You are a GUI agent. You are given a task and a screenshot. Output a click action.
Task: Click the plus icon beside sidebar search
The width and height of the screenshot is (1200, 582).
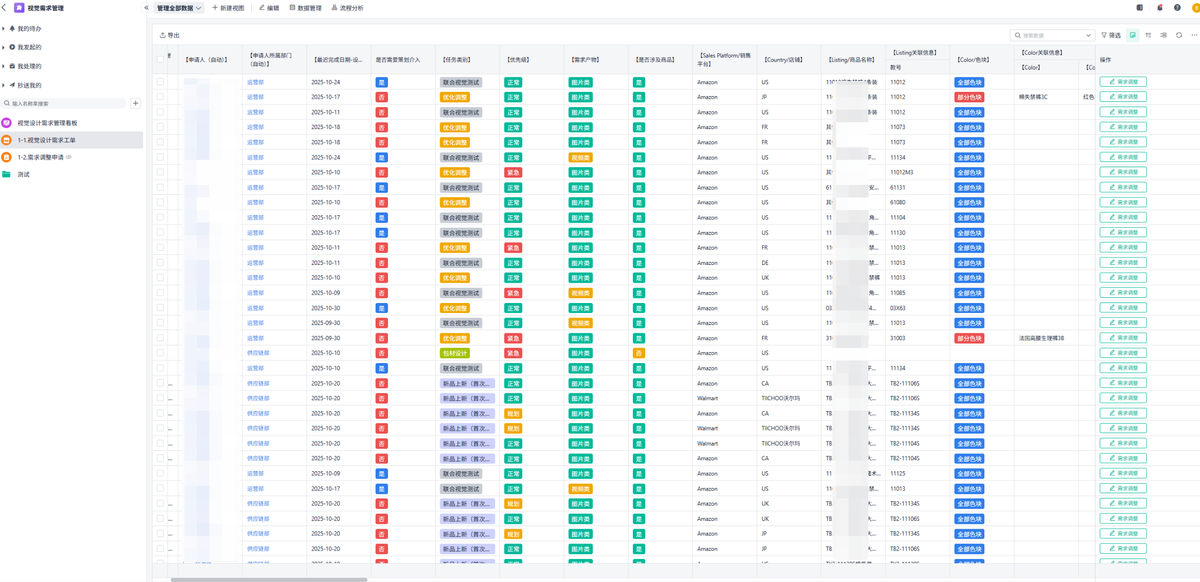click(136, 103)
